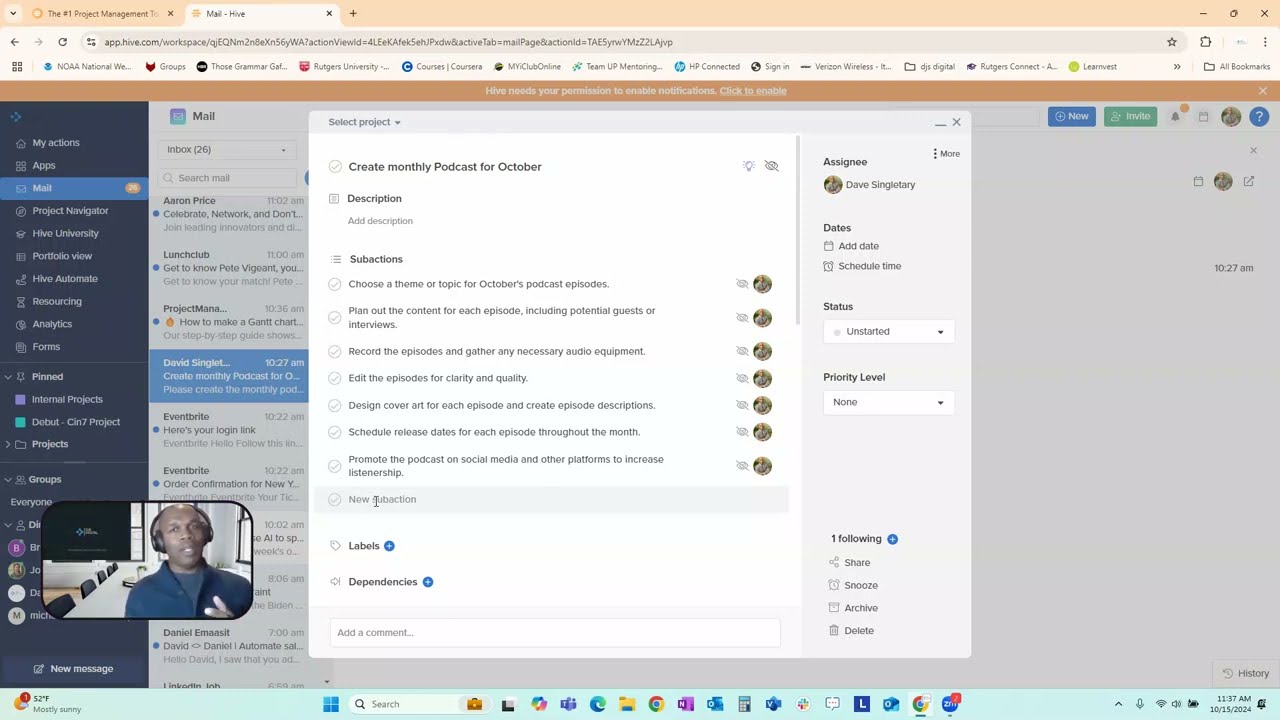Click New message button

pyautogui.click(x=74, y=669)
